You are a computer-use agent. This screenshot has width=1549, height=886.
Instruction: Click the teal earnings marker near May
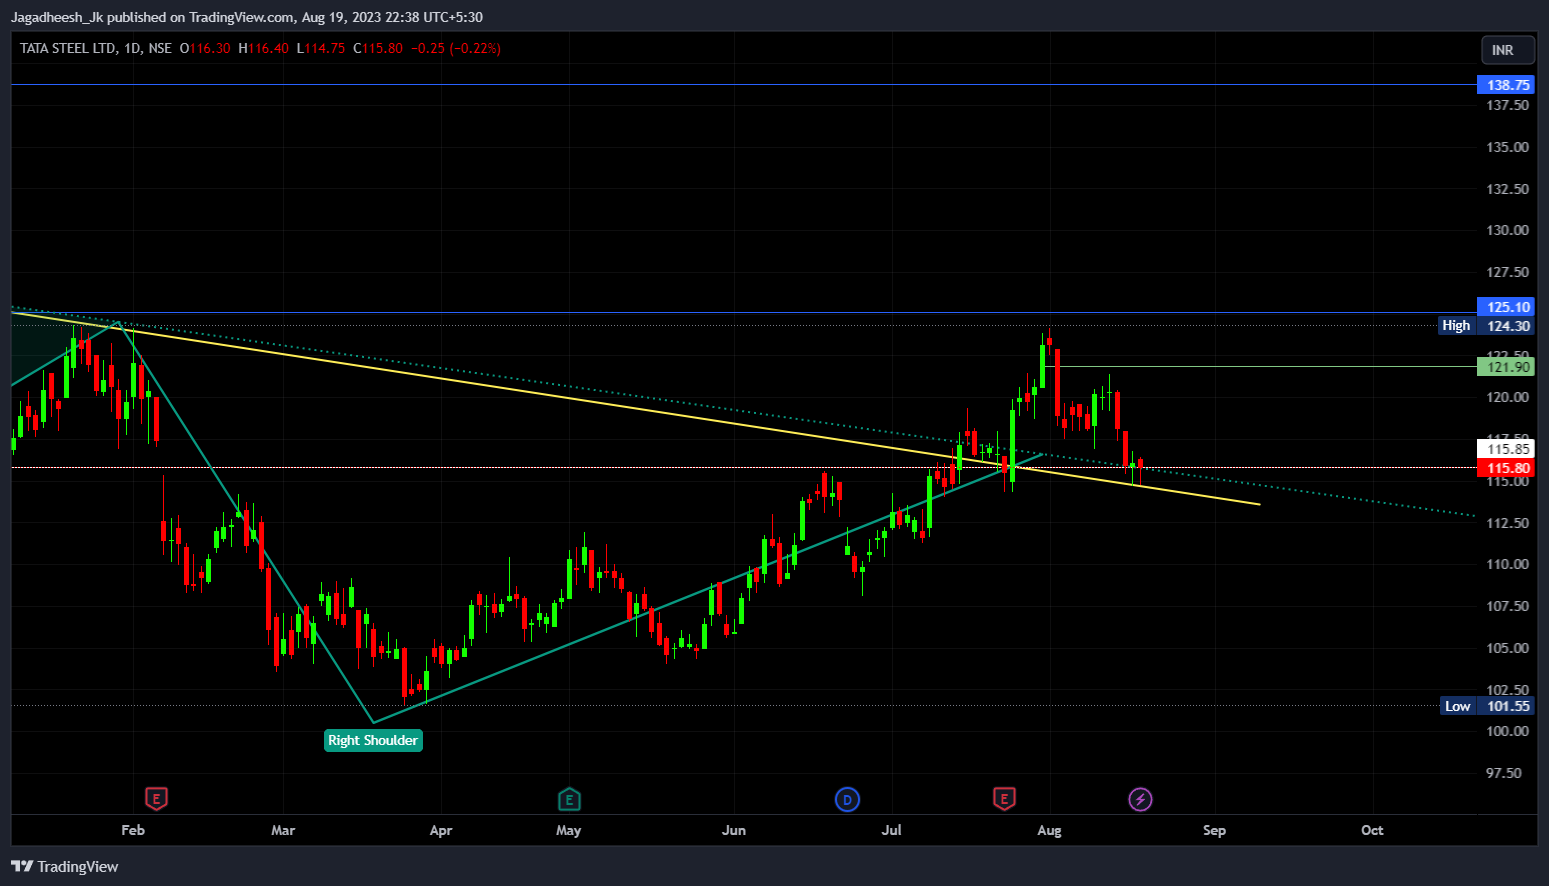tap(569, 799)
